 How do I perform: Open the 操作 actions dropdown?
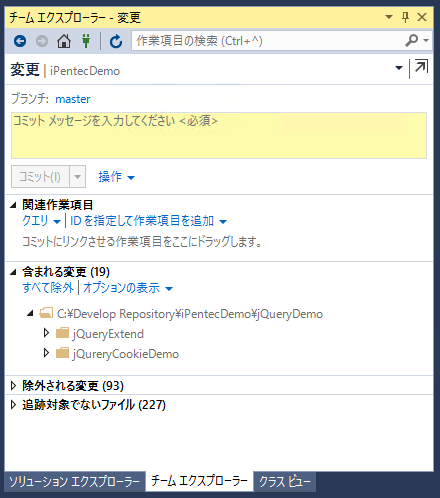click(x=116, y=177)
